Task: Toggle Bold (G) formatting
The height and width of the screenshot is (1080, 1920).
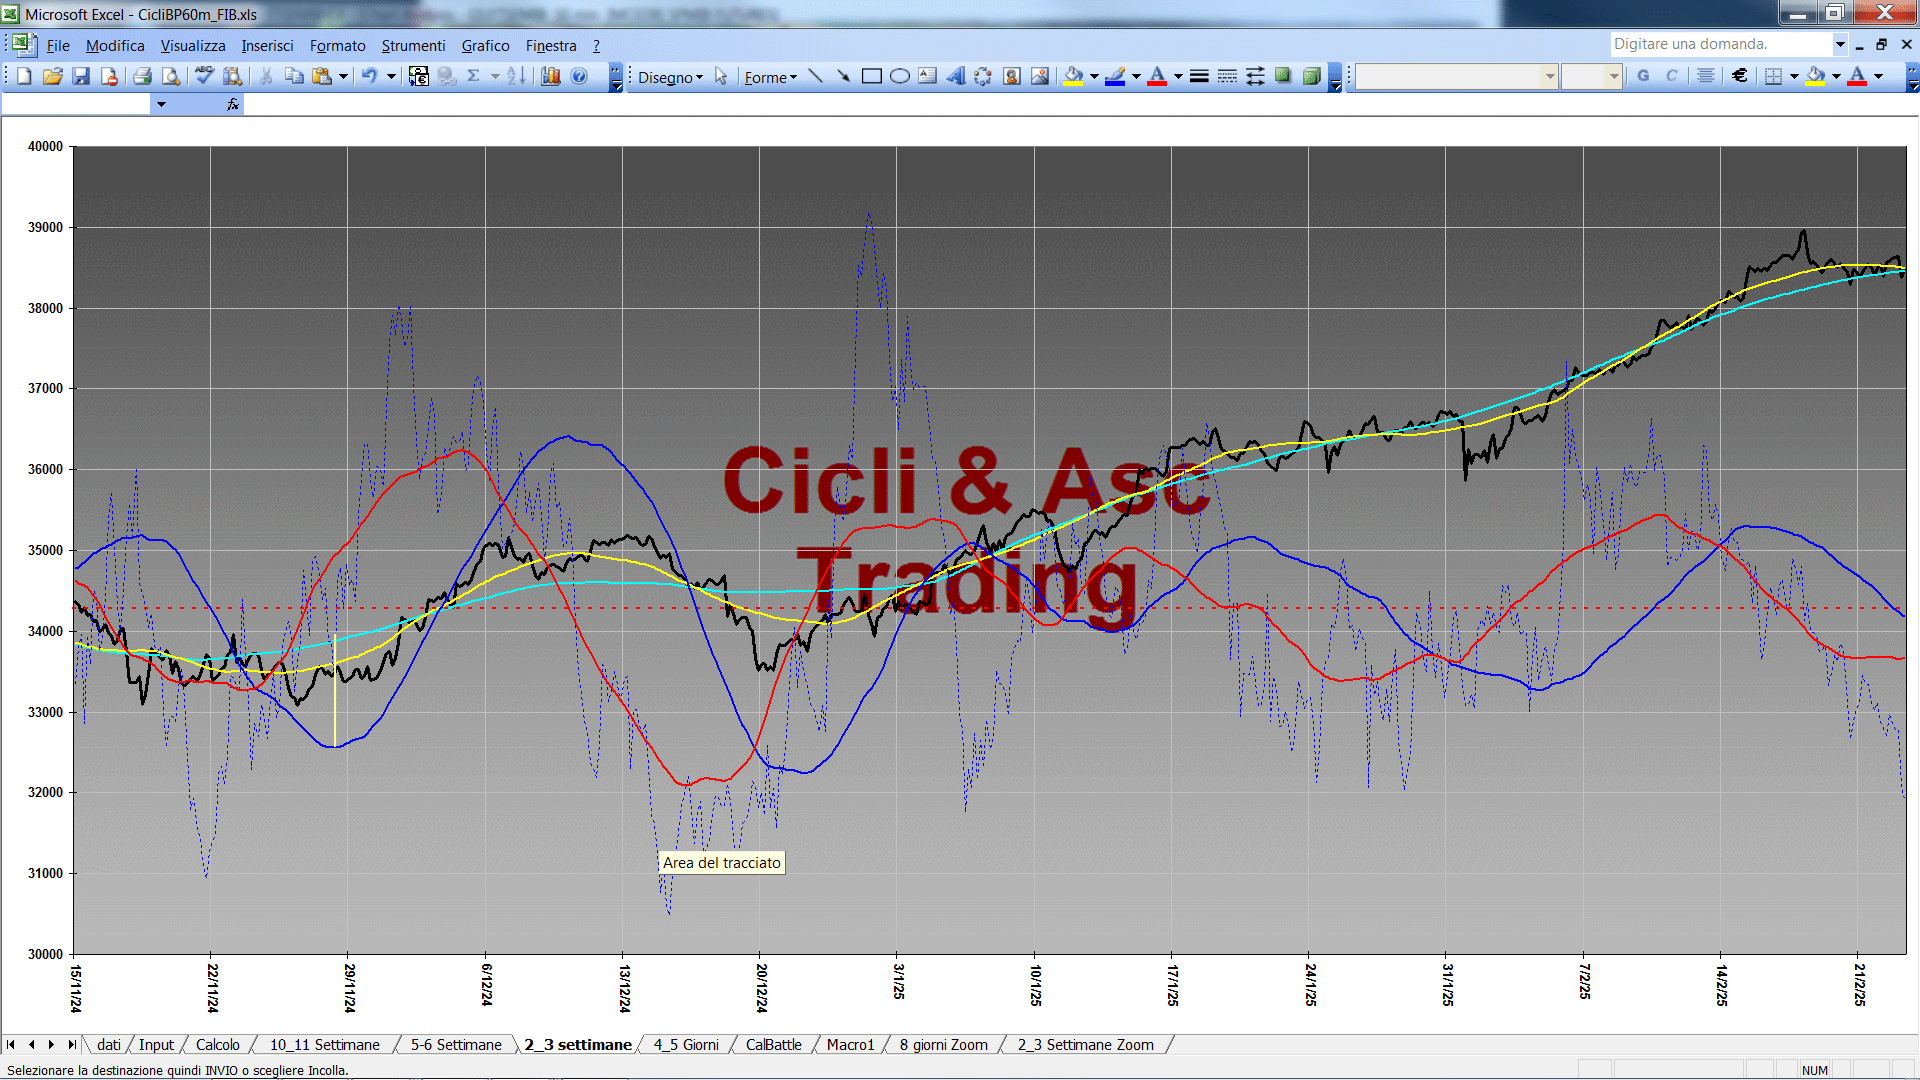Action: click(1643, 76)
